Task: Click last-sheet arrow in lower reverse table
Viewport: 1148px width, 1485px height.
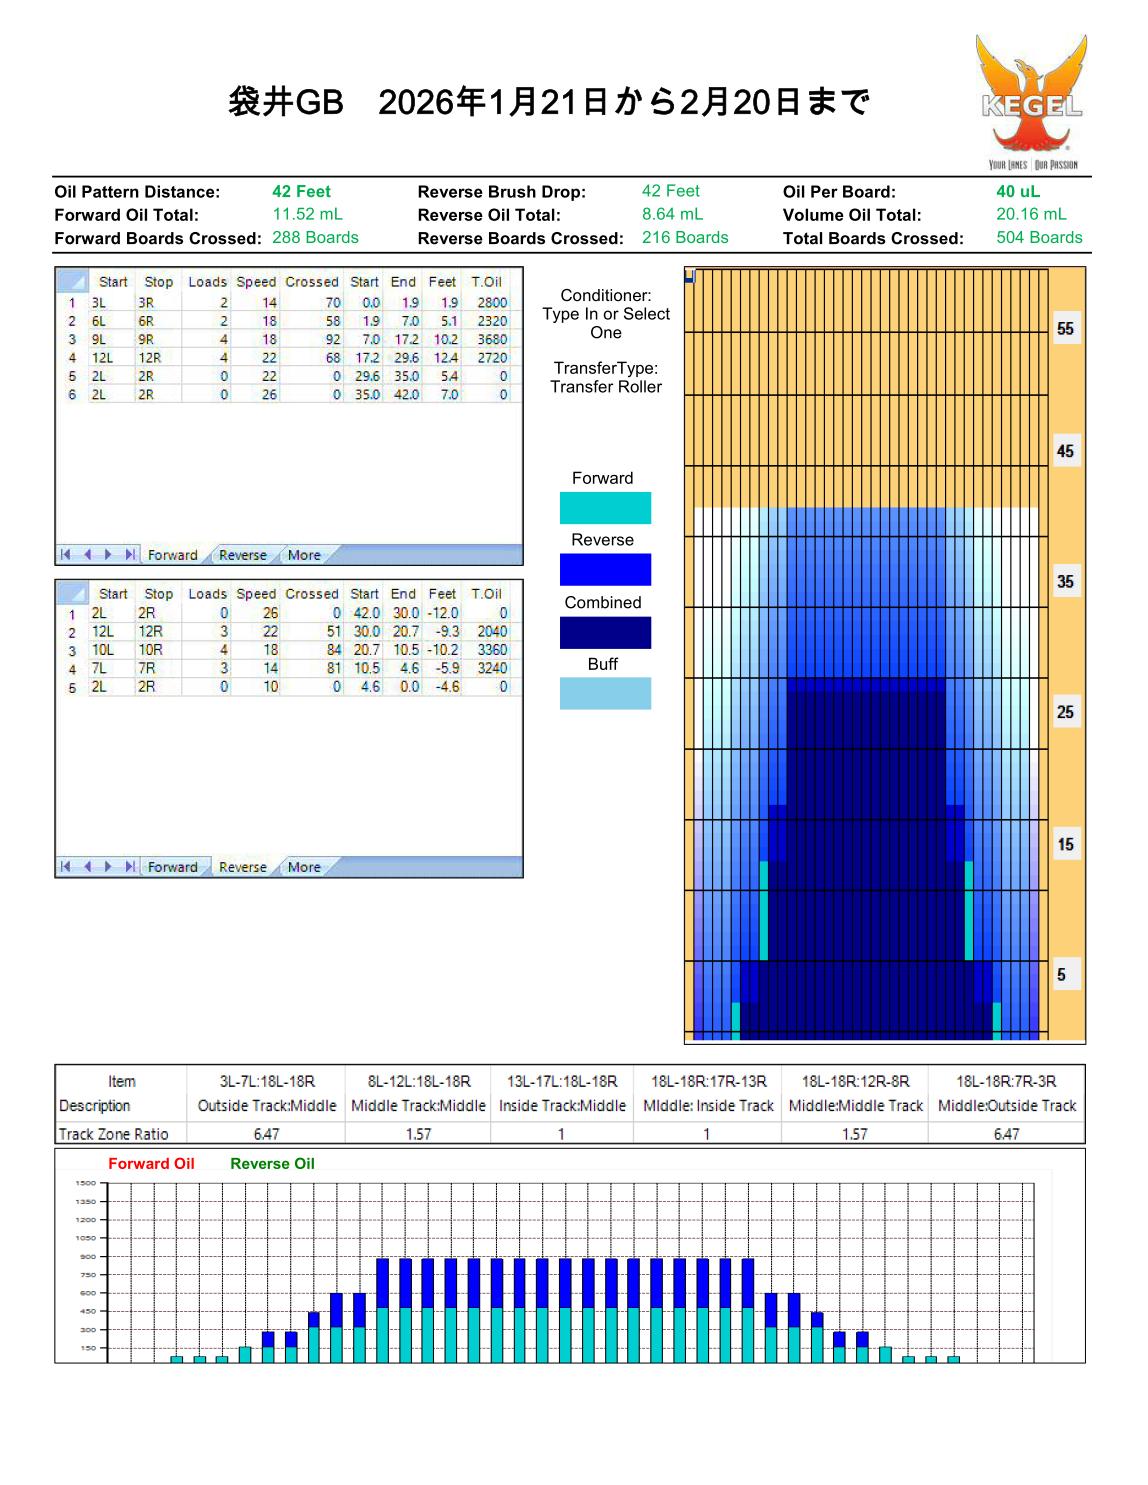Action: (130, 867)
